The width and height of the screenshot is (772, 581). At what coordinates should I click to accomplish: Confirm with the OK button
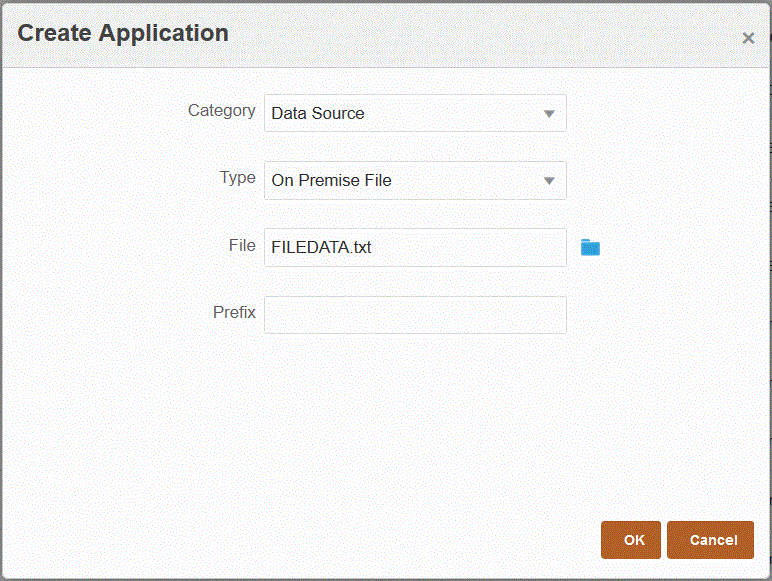coord(634,540)
